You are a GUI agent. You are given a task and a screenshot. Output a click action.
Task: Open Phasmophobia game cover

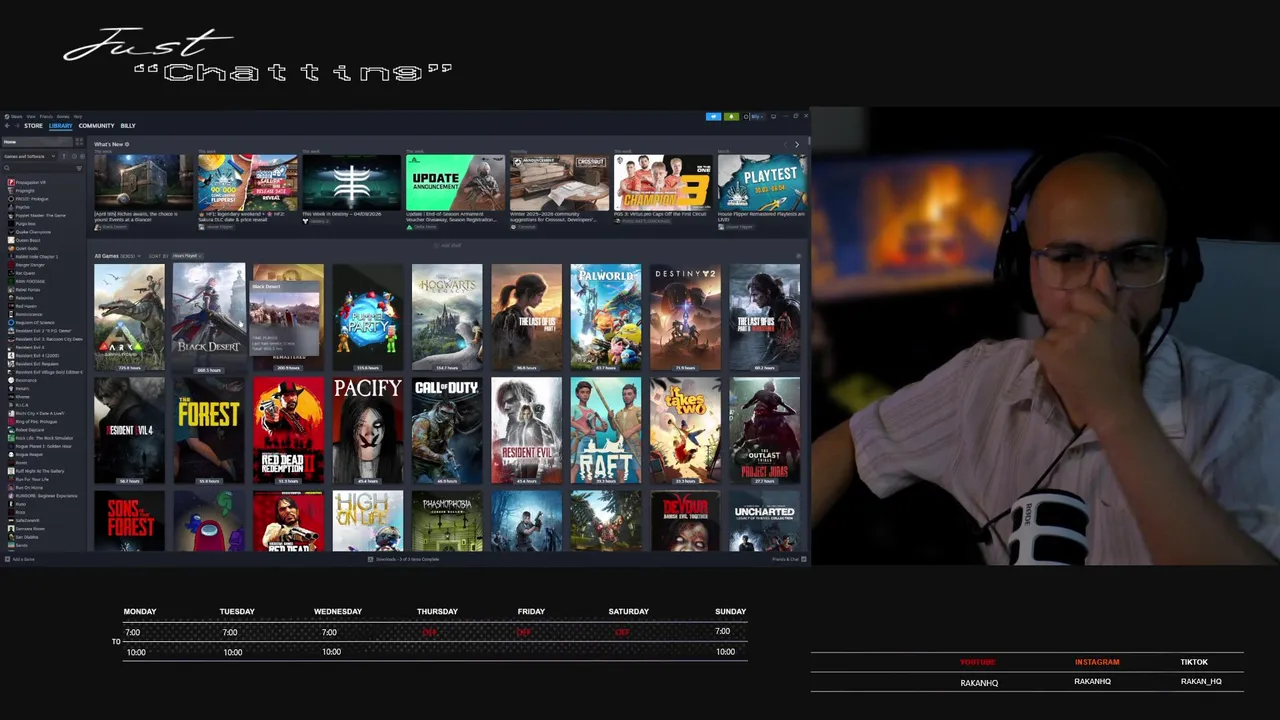(x=447, y=521)
